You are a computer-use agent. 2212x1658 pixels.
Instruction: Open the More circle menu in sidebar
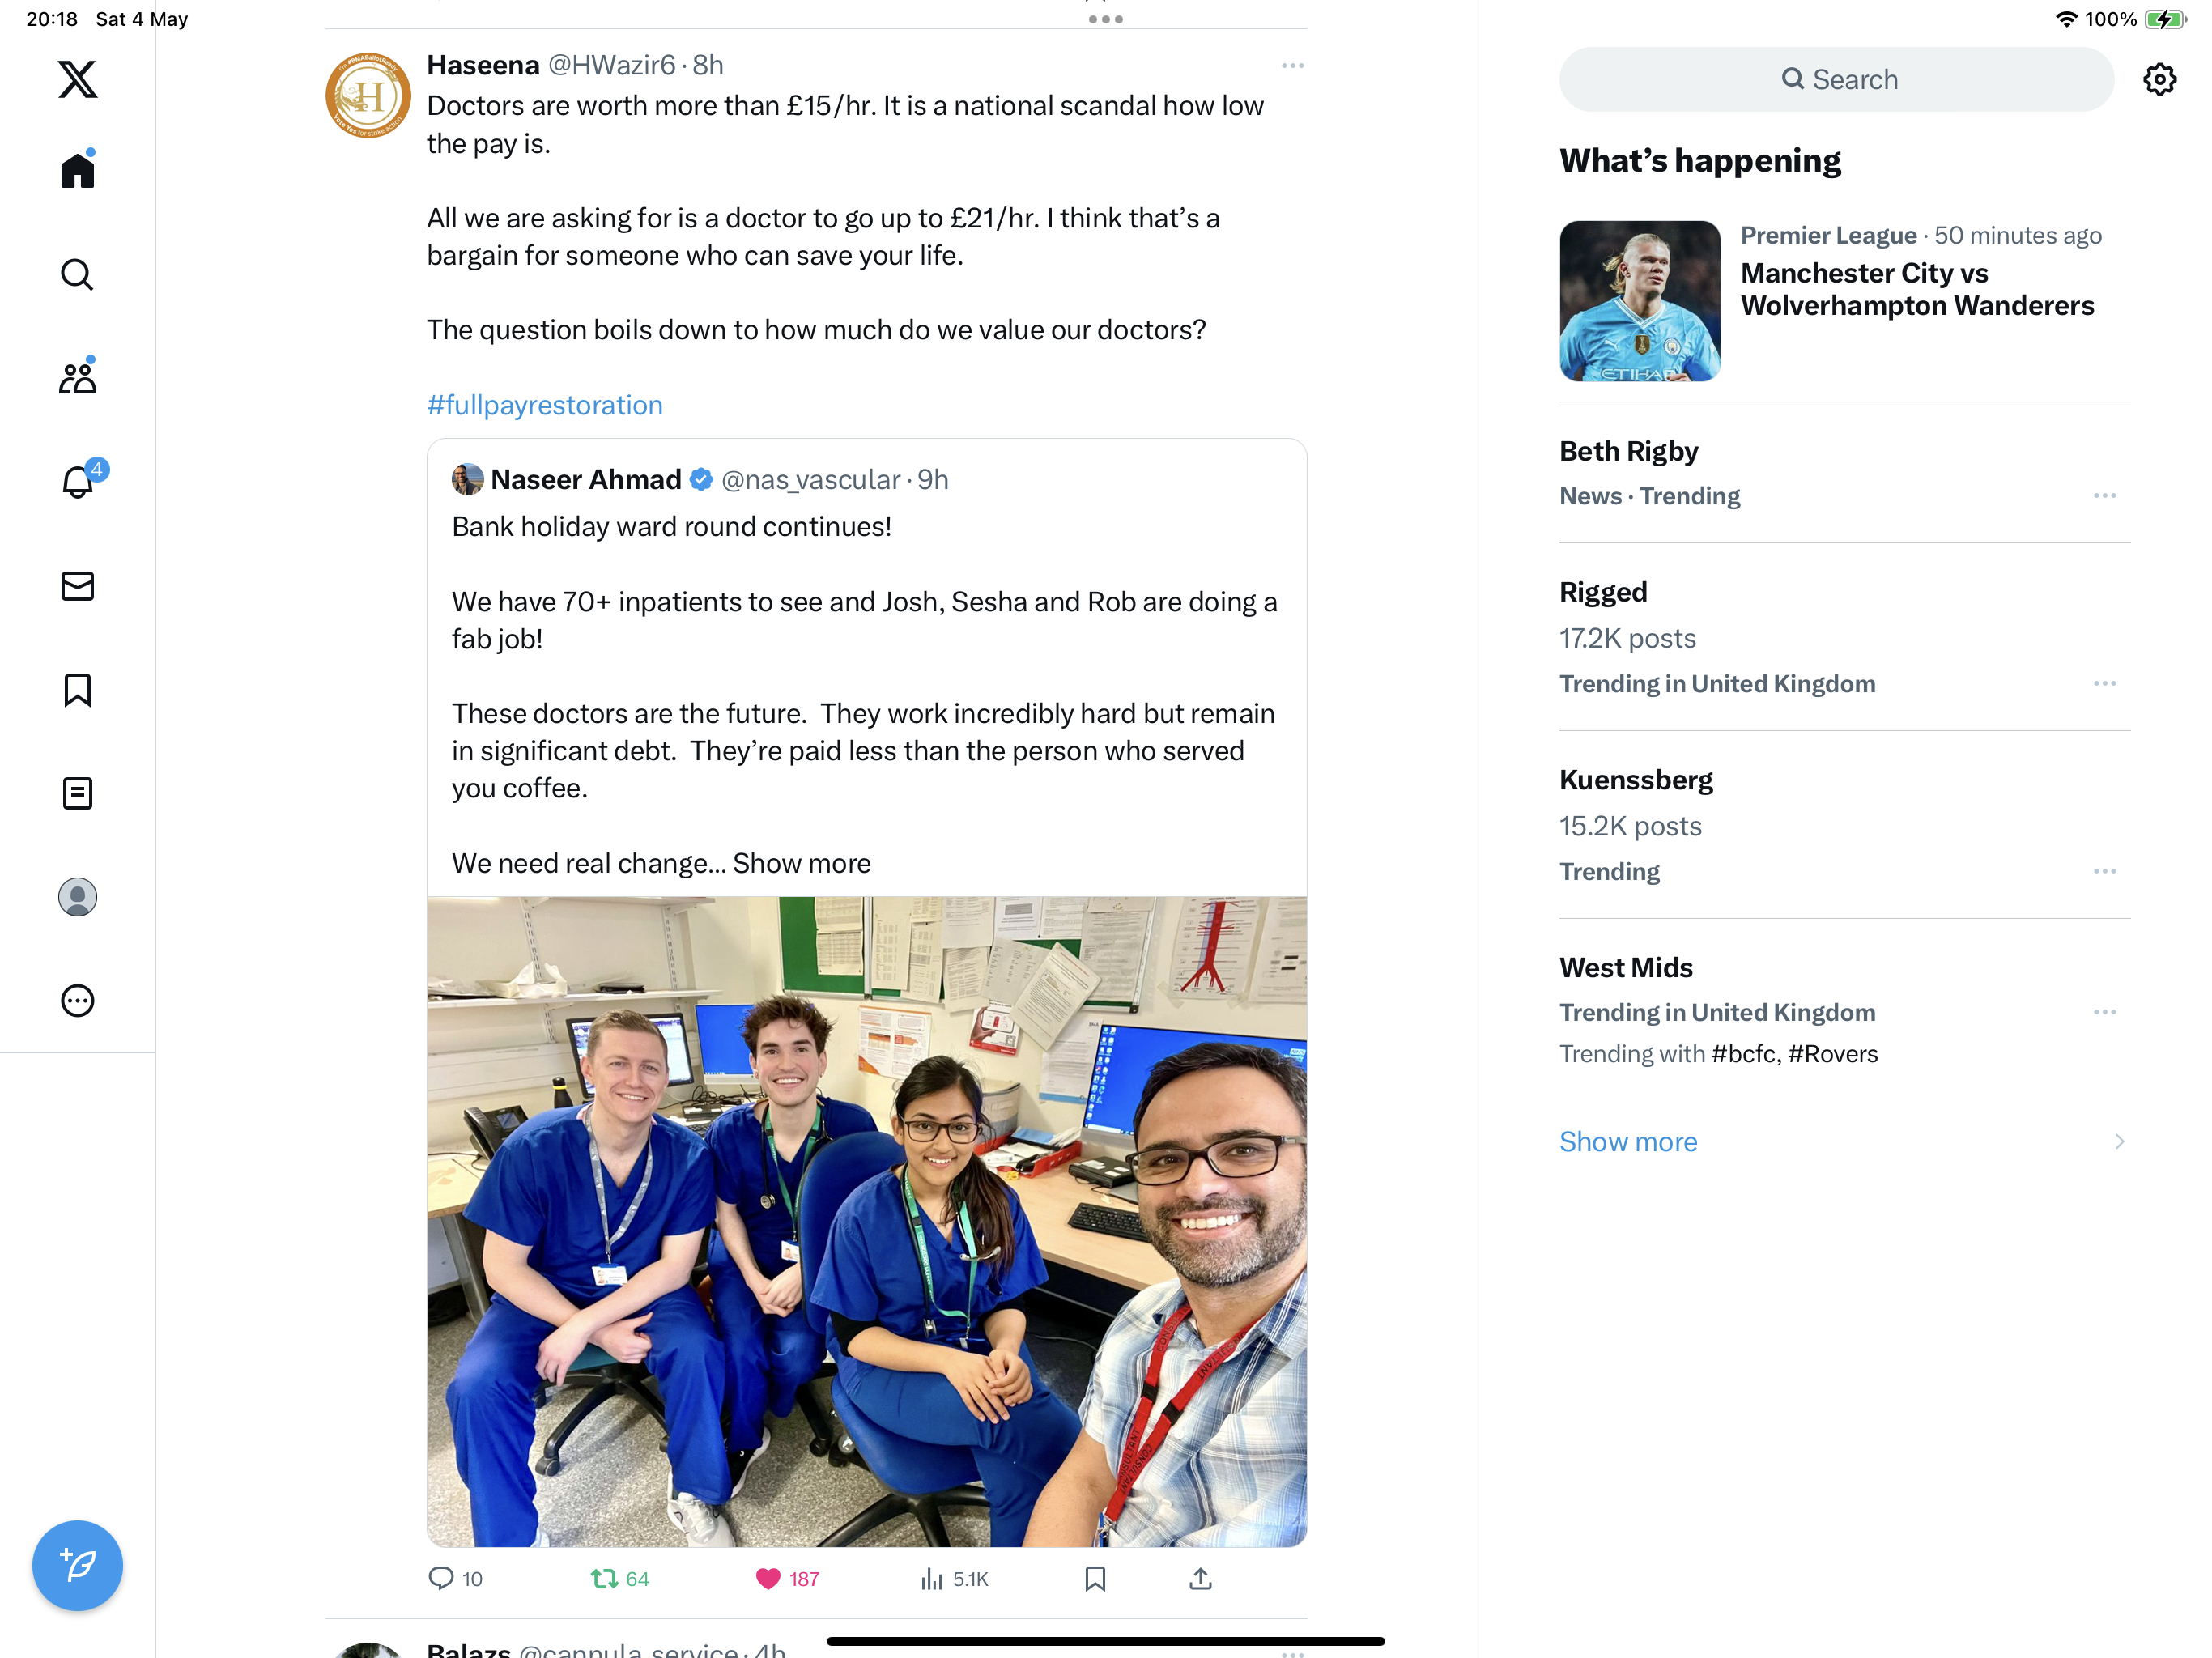[77, 1001]
